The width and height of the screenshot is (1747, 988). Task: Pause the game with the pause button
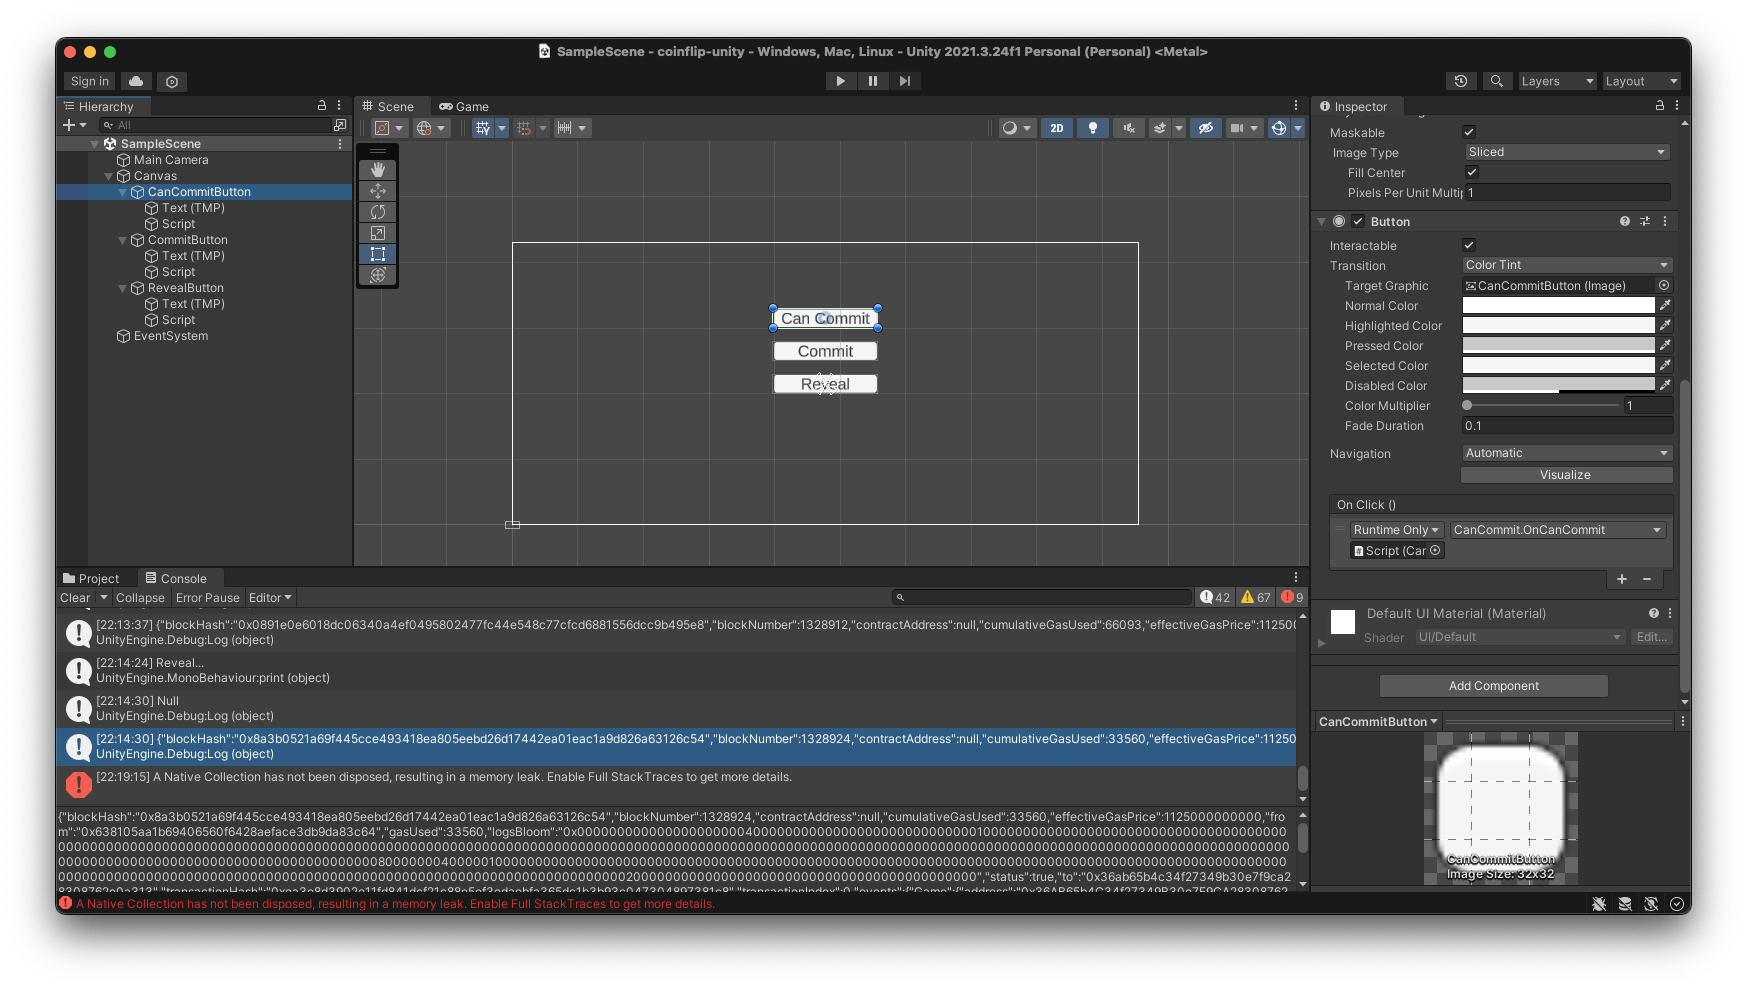(x=873, y=81)
